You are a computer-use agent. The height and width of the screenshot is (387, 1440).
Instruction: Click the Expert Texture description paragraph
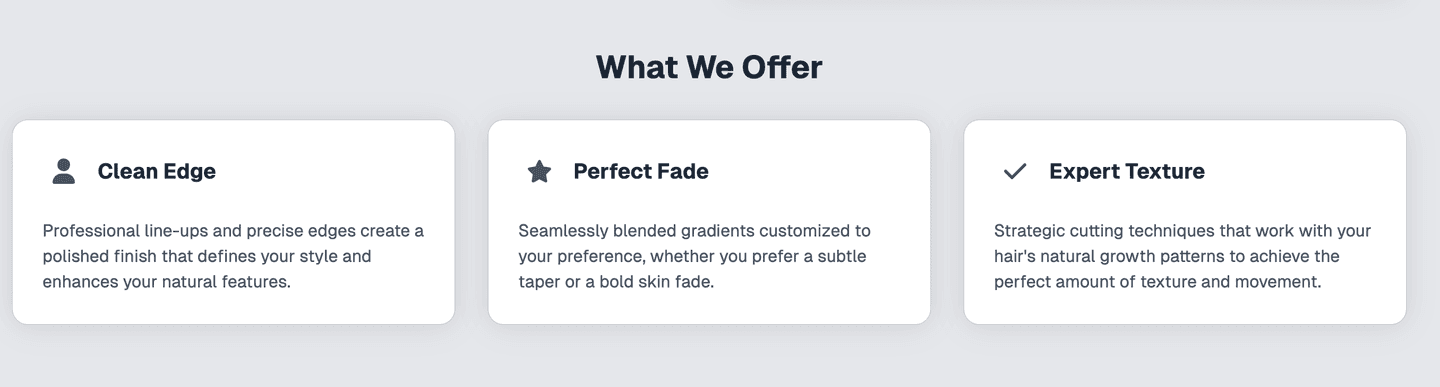point(1182,256)
